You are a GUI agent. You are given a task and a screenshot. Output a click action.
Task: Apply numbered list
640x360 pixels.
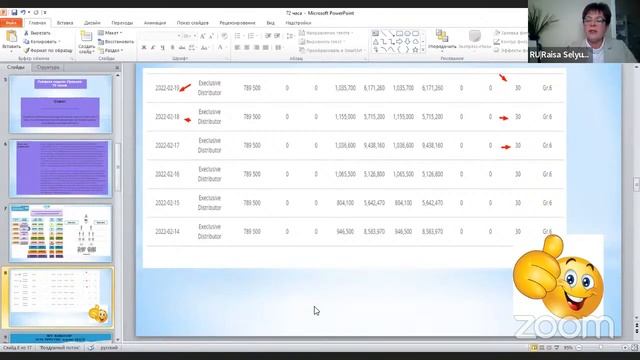click(x=252, y=36)
